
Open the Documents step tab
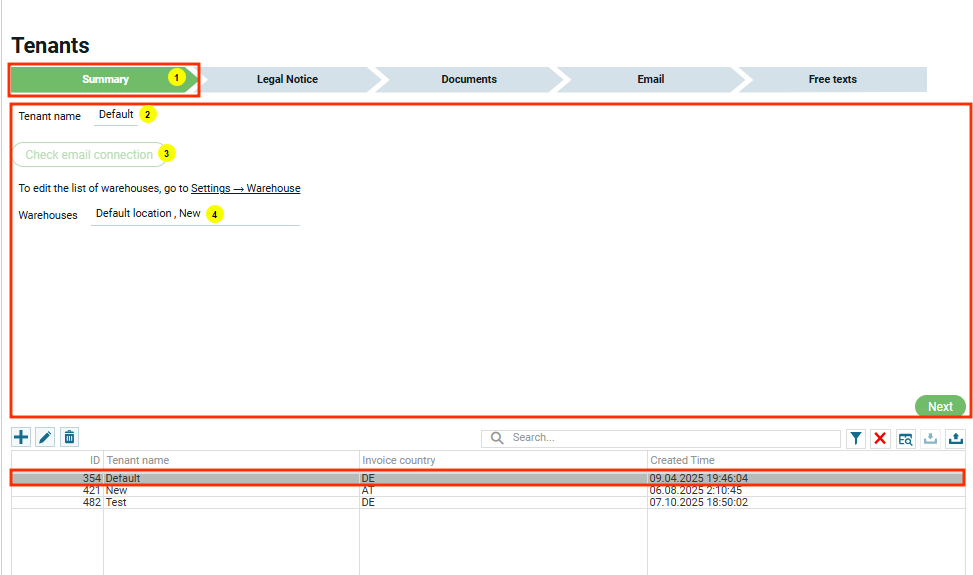469,79
